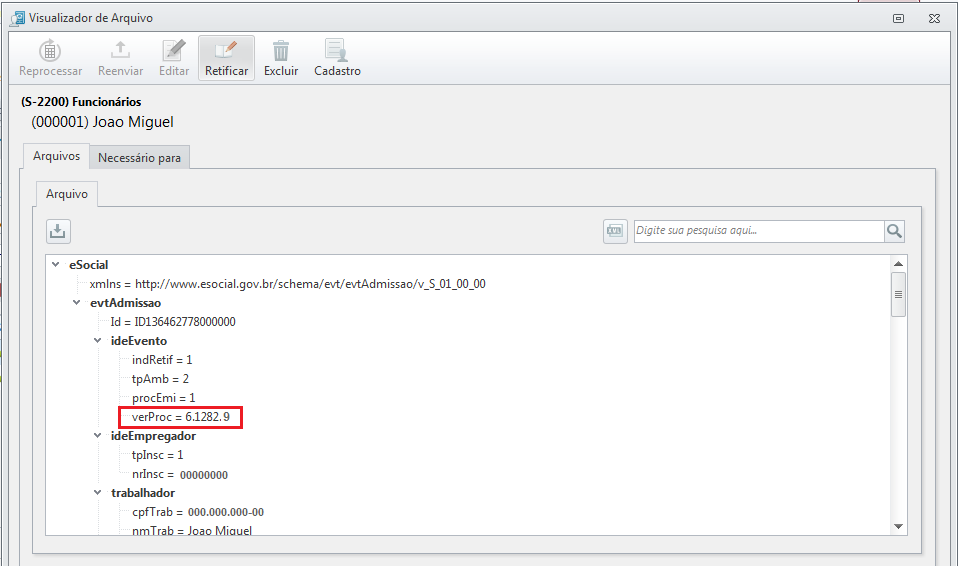Click the trabalhador node label
This screenshot has height=566, width=959.
[143, 493]
